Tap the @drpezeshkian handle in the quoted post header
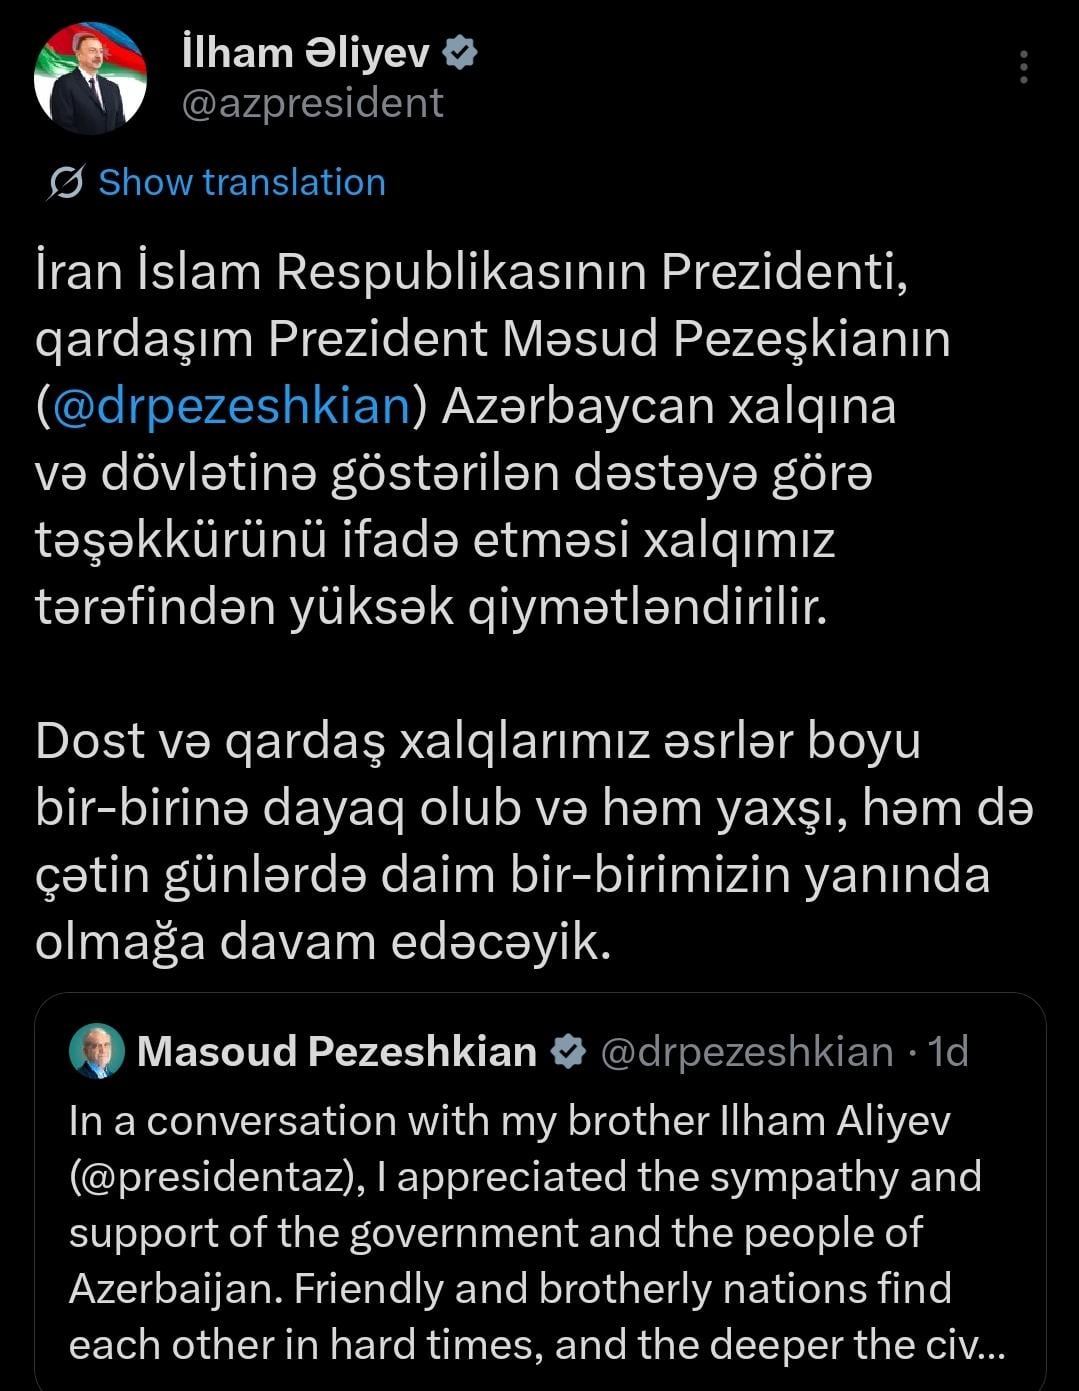The image size is (1079, 1391). click(746, 1052)
